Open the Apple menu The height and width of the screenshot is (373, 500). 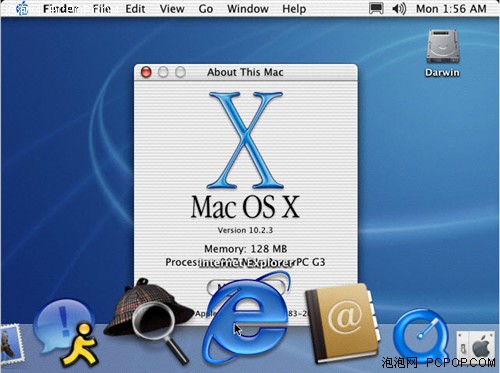[x=22, y=9]
